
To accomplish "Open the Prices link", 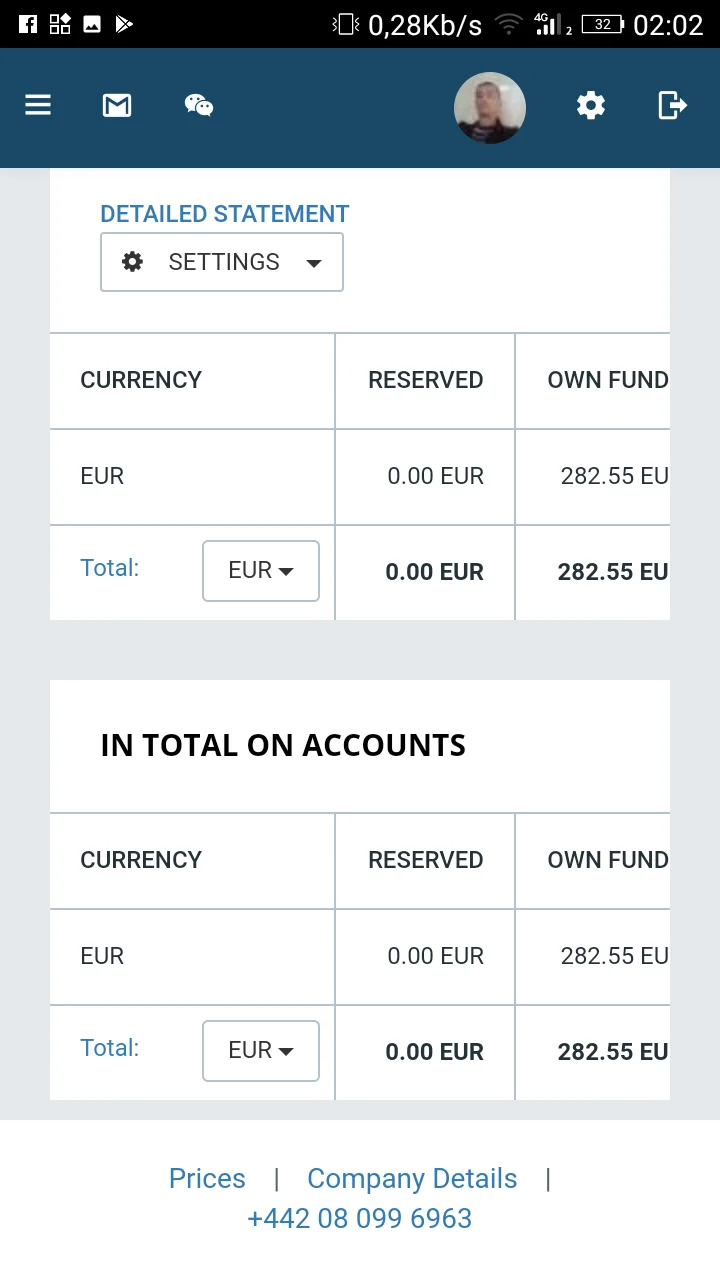I will pyautogui.click(x=207, y=1179).
